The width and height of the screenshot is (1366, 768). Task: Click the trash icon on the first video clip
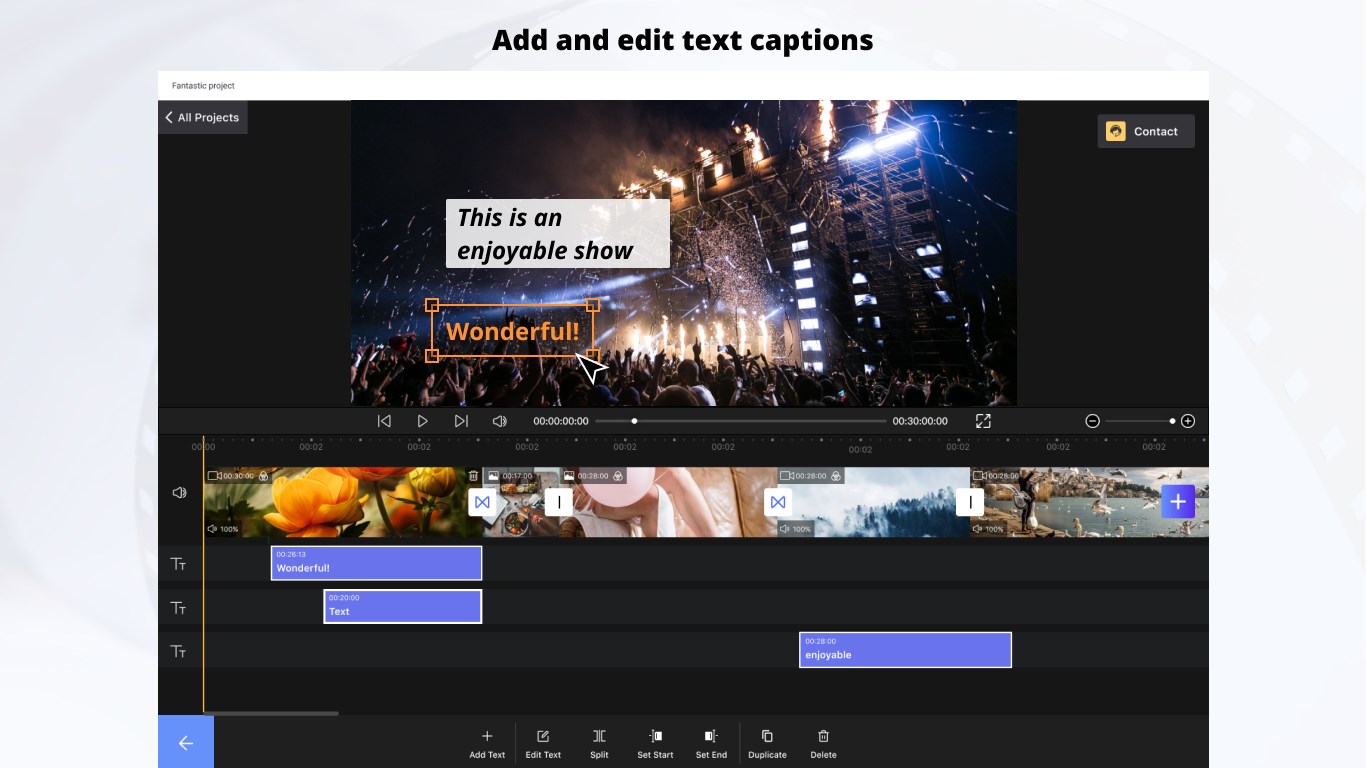click(x=474, y=475)
